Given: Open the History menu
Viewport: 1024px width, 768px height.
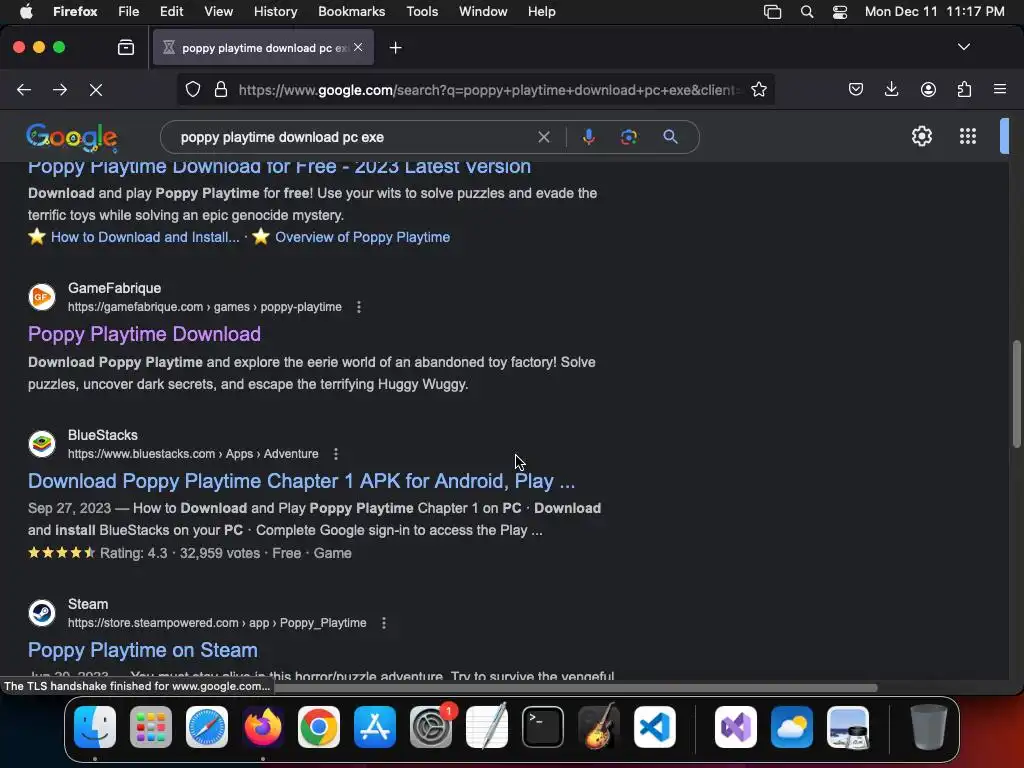Looking at the screenshot, I should click(x=275, y=12).
